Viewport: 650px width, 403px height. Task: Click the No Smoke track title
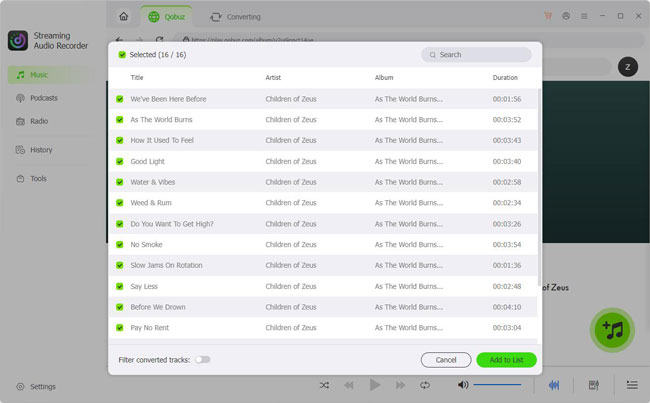146,245
